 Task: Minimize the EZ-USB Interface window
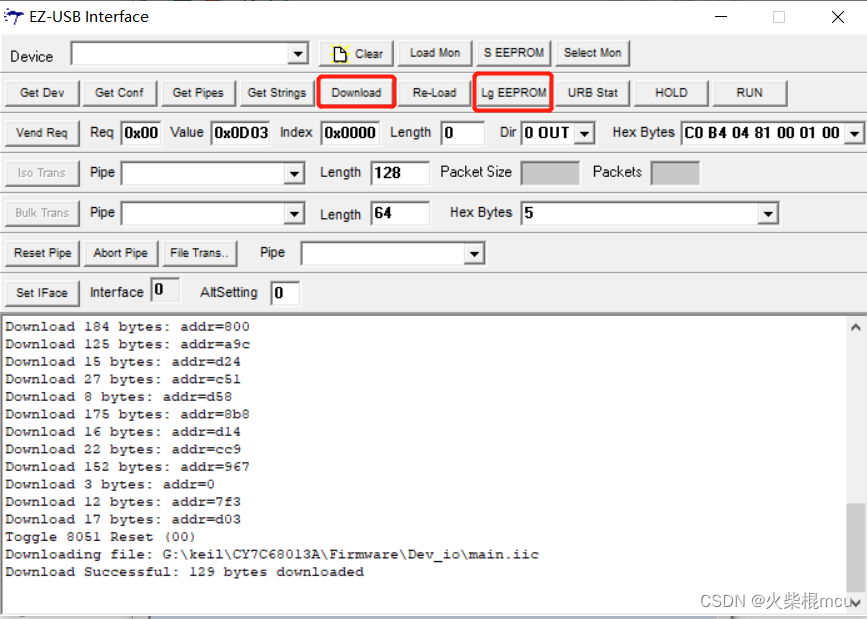click(x=720, y=17)
